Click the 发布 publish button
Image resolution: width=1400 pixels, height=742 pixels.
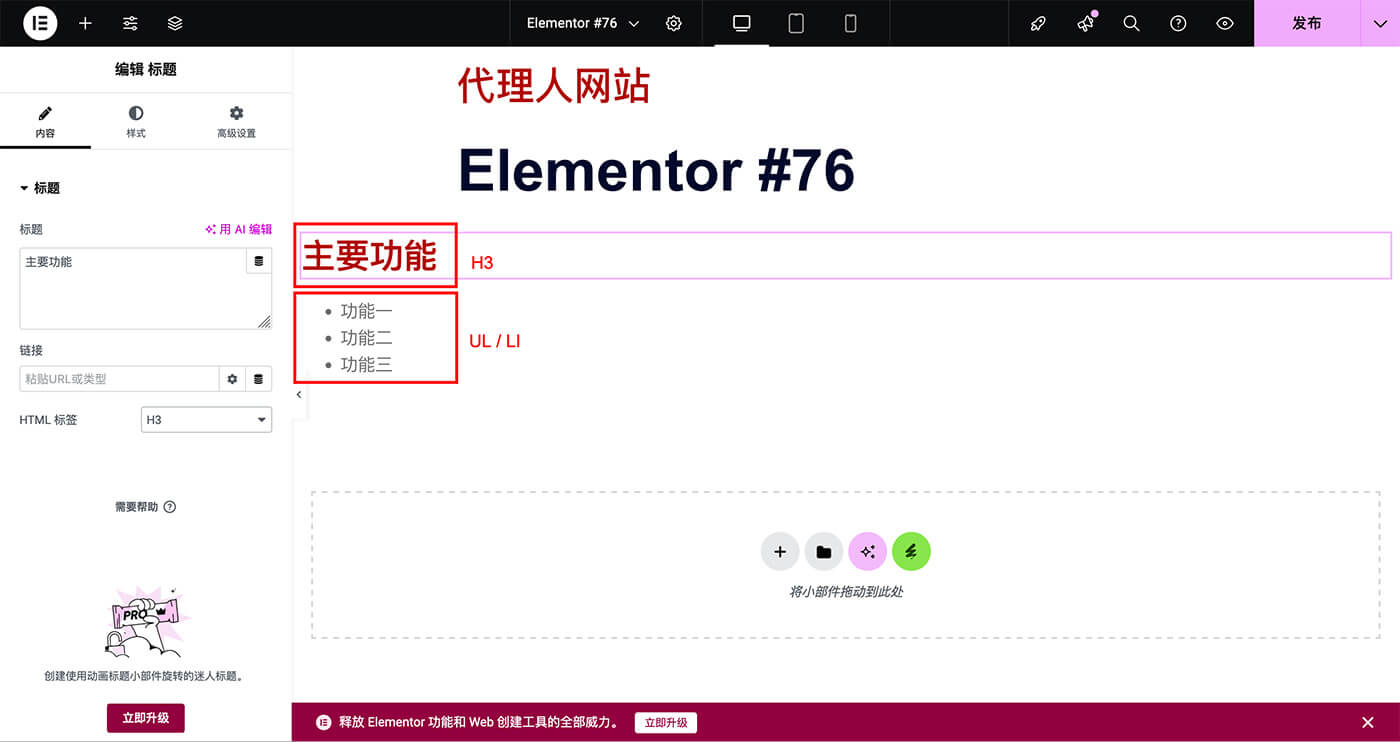tap(1307, 23)
